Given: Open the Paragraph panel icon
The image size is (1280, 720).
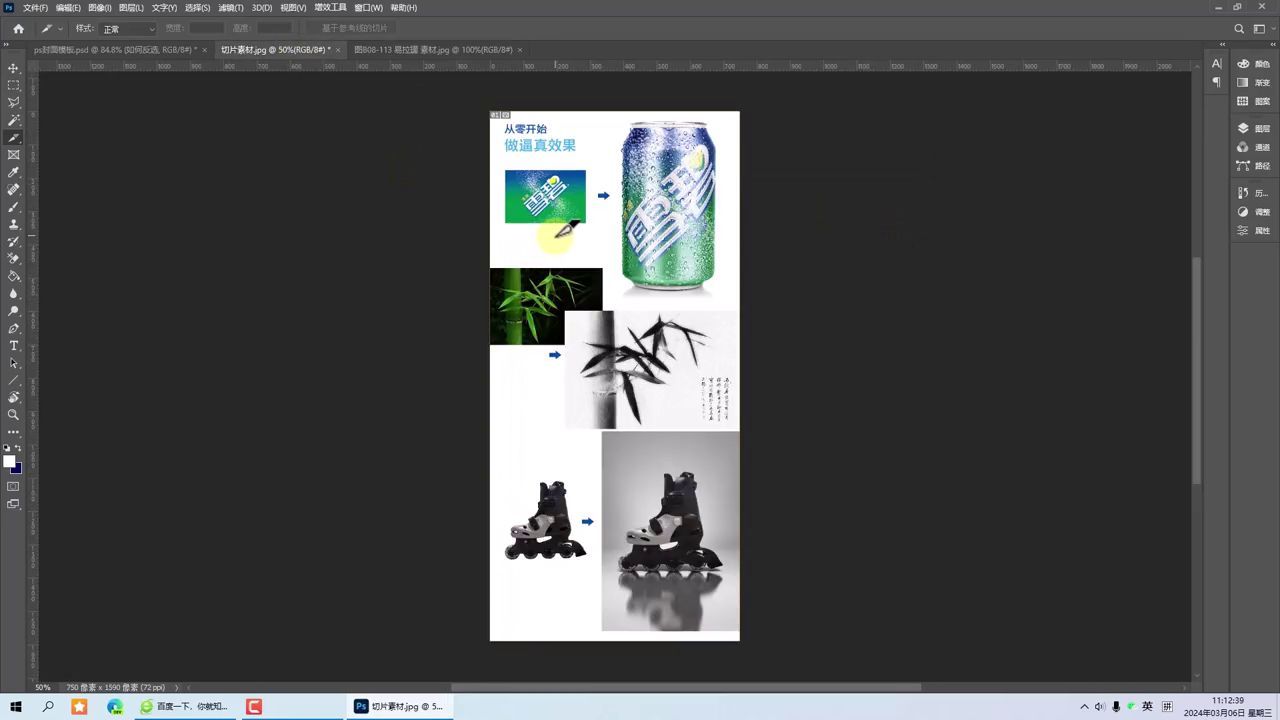Looking at the screenshot, I should pos(1217,83).
